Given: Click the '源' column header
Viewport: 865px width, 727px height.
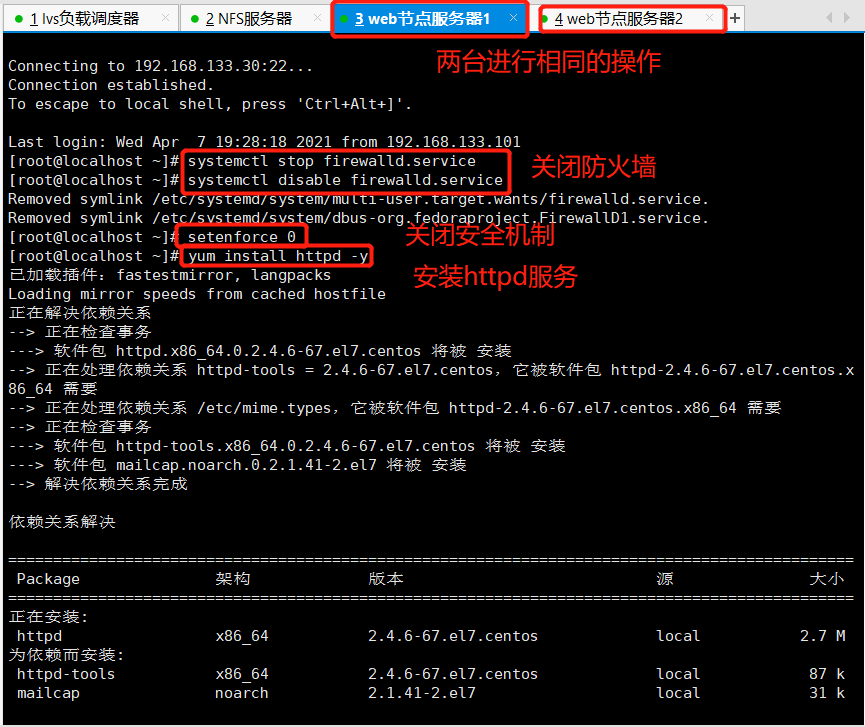Looking at the screenshot, I should point(665,579).
